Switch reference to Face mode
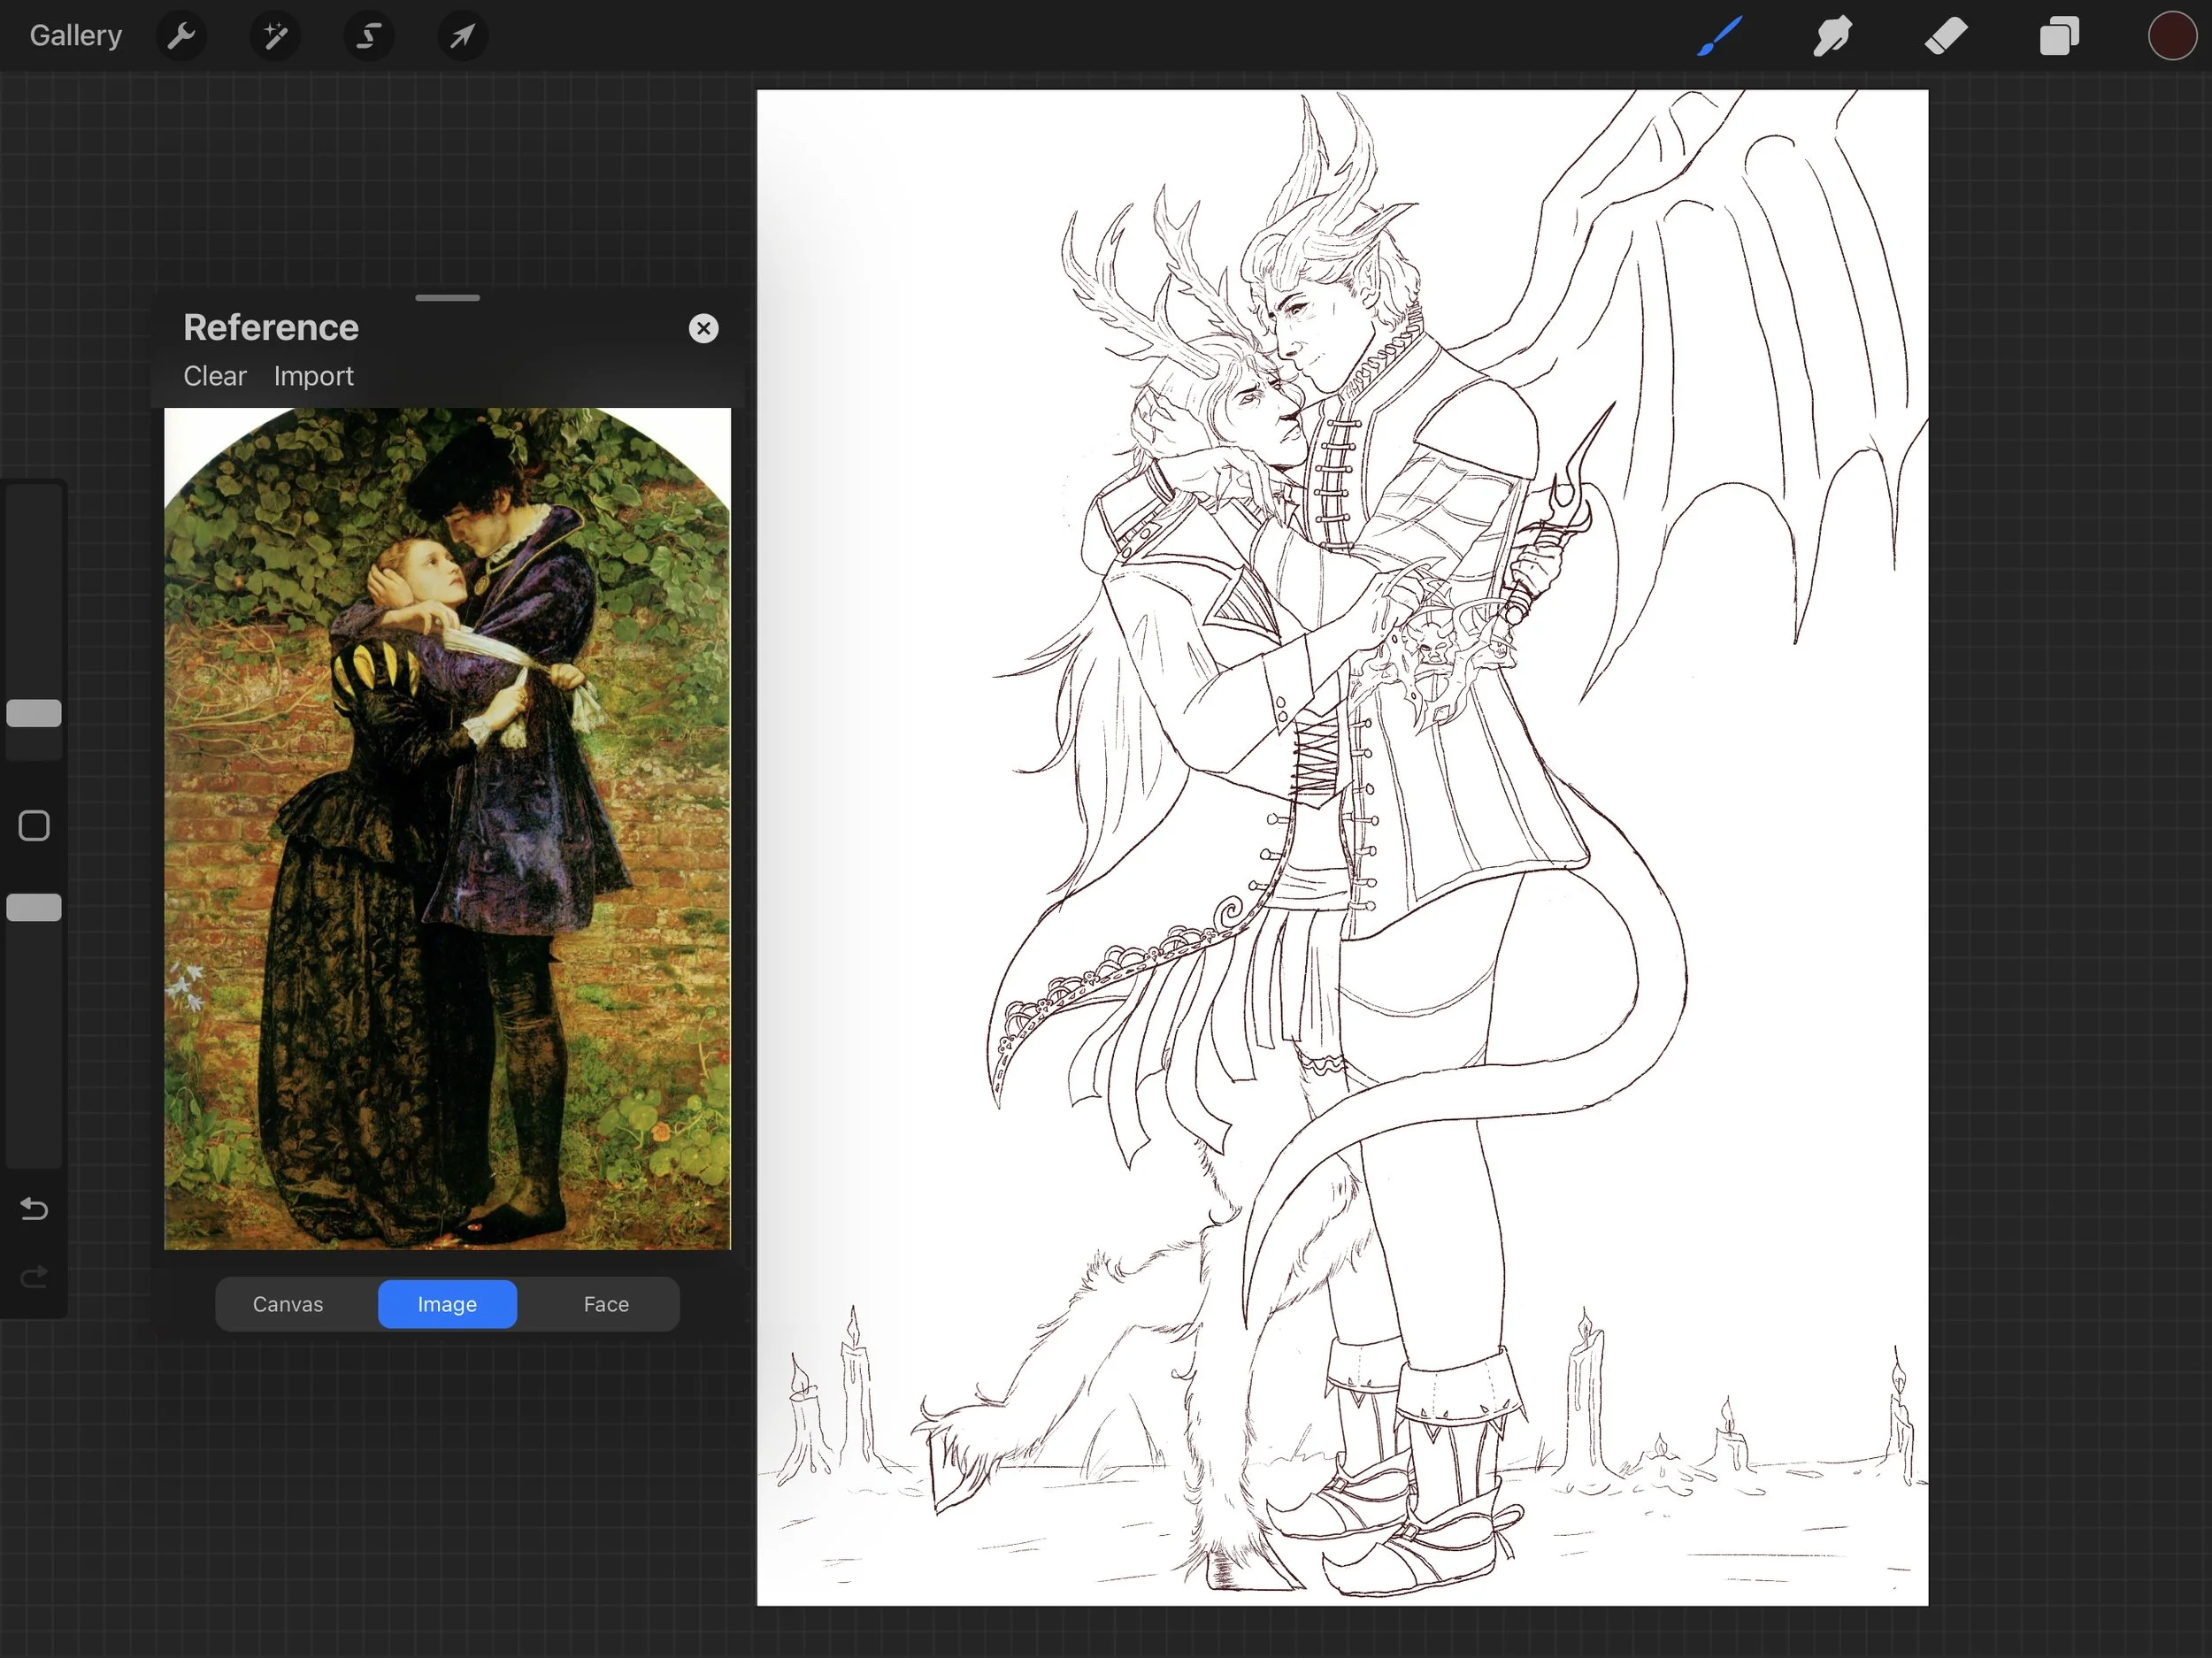Screen dimensions: 2212x1658 pos(606,1304)
